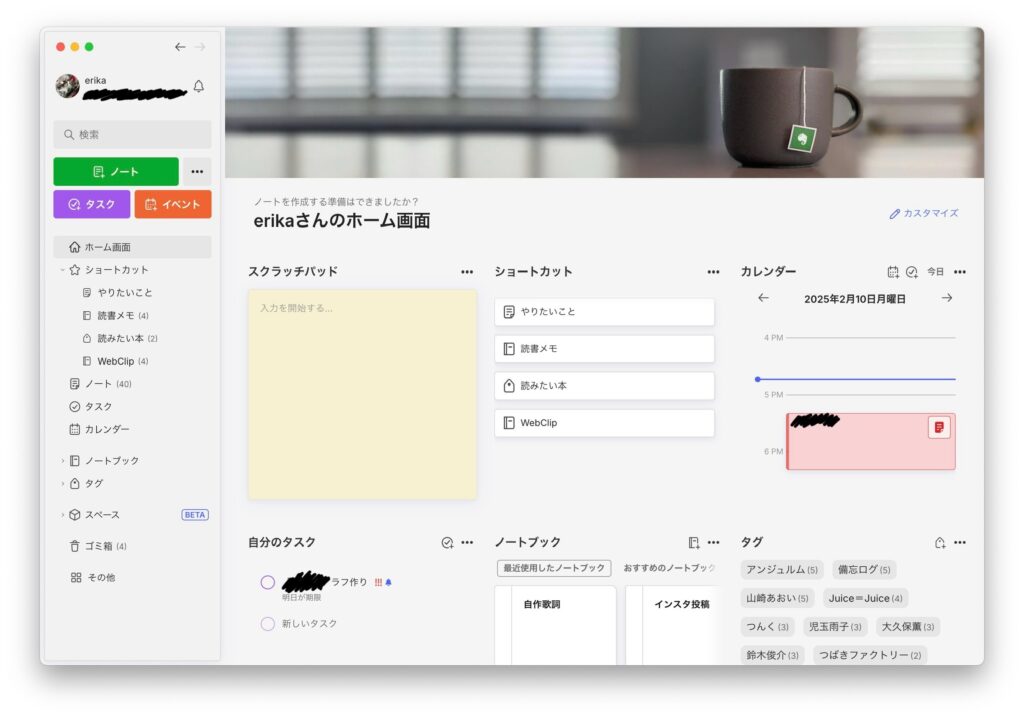Open カレンダー in the sidebar

pyautogui.click(x=99, y=429)
